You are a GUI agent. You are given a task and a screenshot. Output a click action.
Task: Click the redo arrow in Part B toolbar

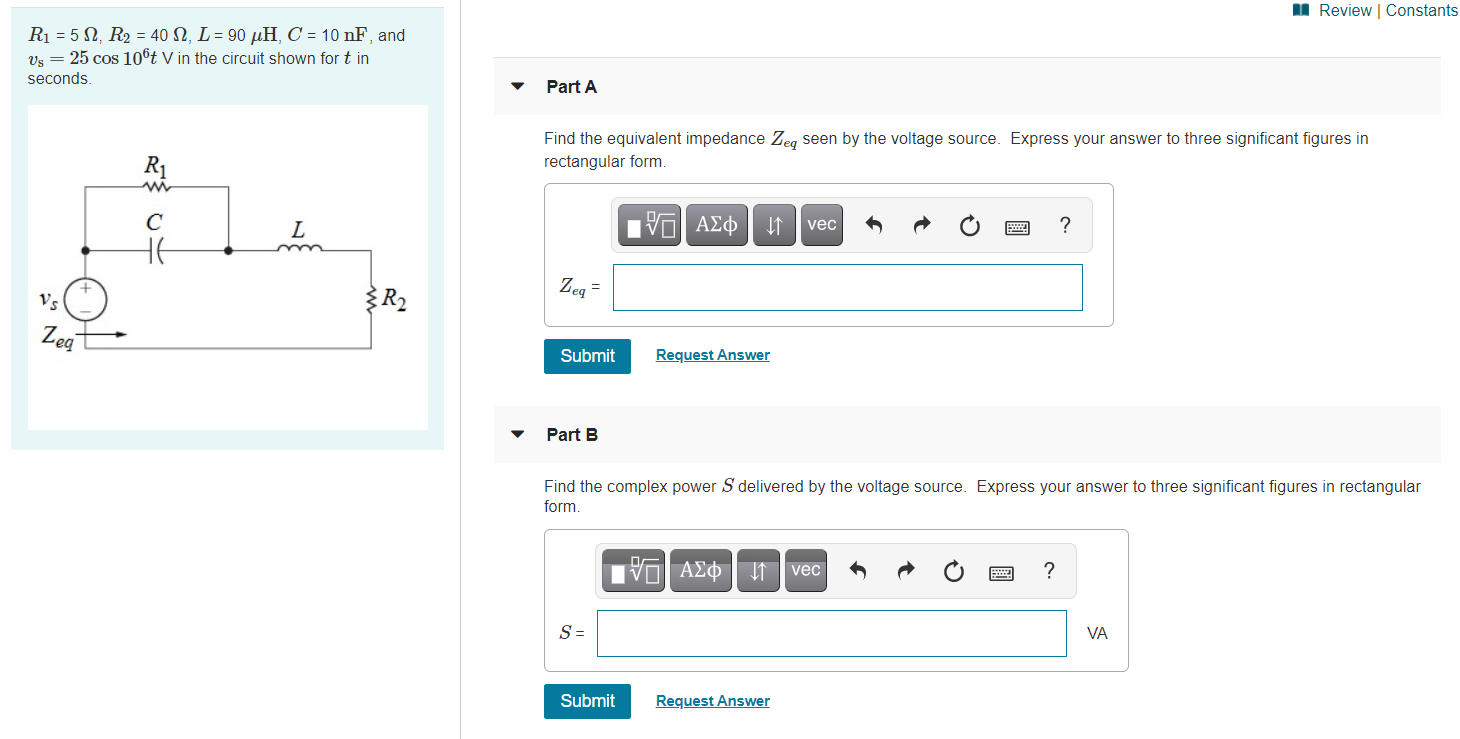point(905,570)
